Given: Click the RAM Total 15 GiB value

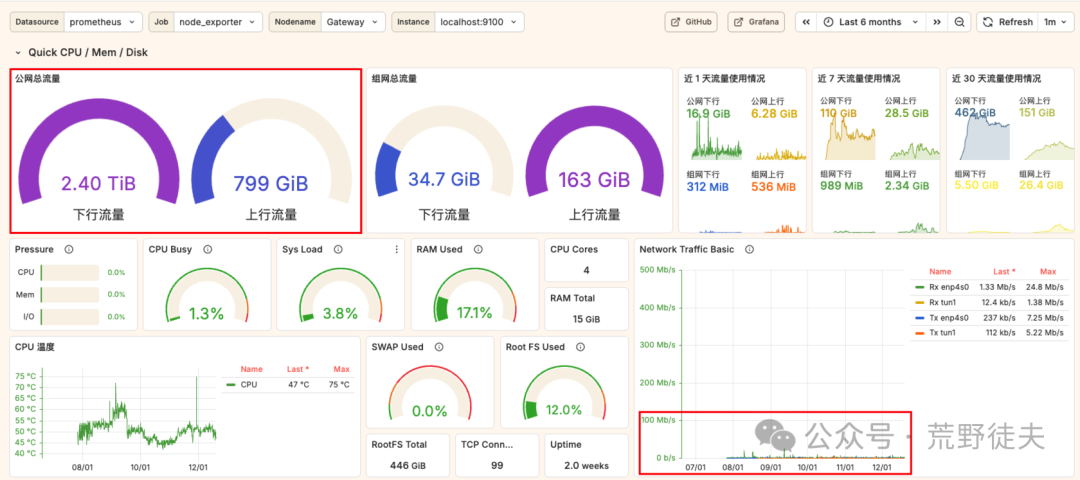Looking at the screenshot, I should 586,320.
